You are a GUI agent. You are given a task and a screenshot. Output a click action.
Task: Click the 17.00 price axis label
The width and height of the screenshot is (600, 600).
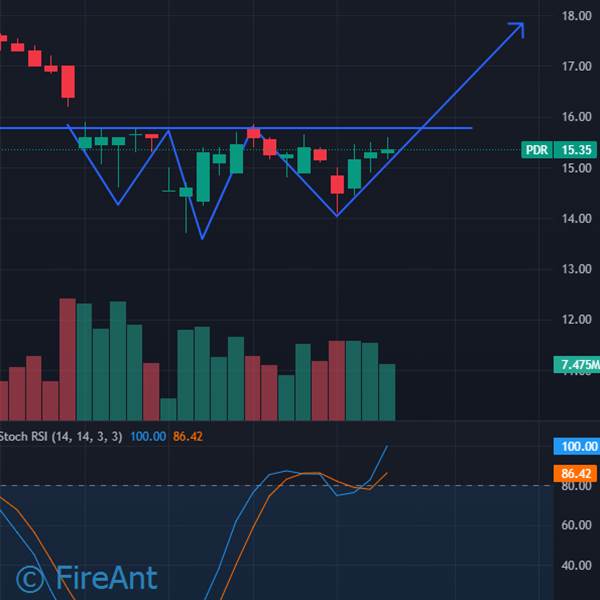[x=577, y=67]
